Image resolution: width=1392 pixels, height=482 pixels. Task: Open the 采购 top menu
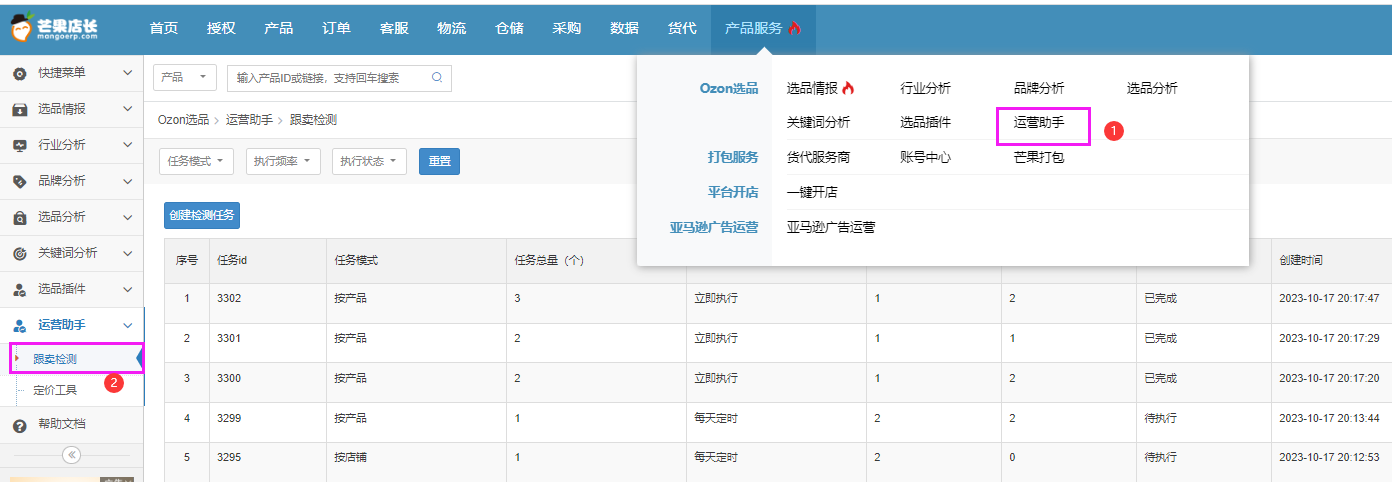coord(566,28)
